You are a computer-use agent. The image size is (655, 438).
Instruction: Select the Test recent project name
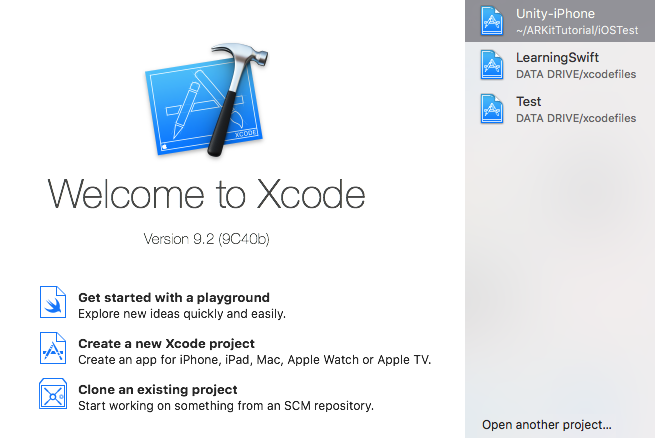[x=528, y=102]
